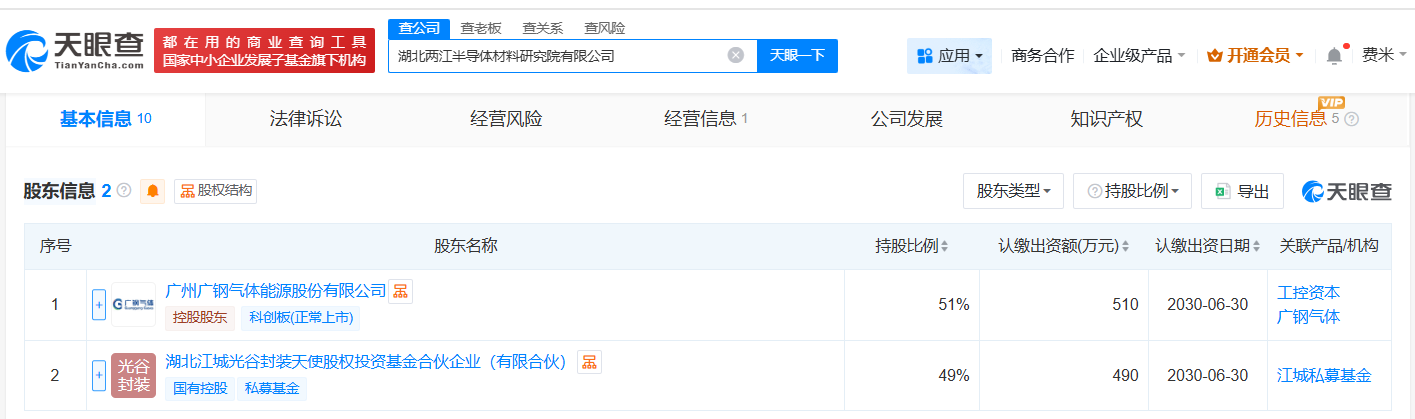Click the orange shareholder alert bell

[x=153, y=191]
